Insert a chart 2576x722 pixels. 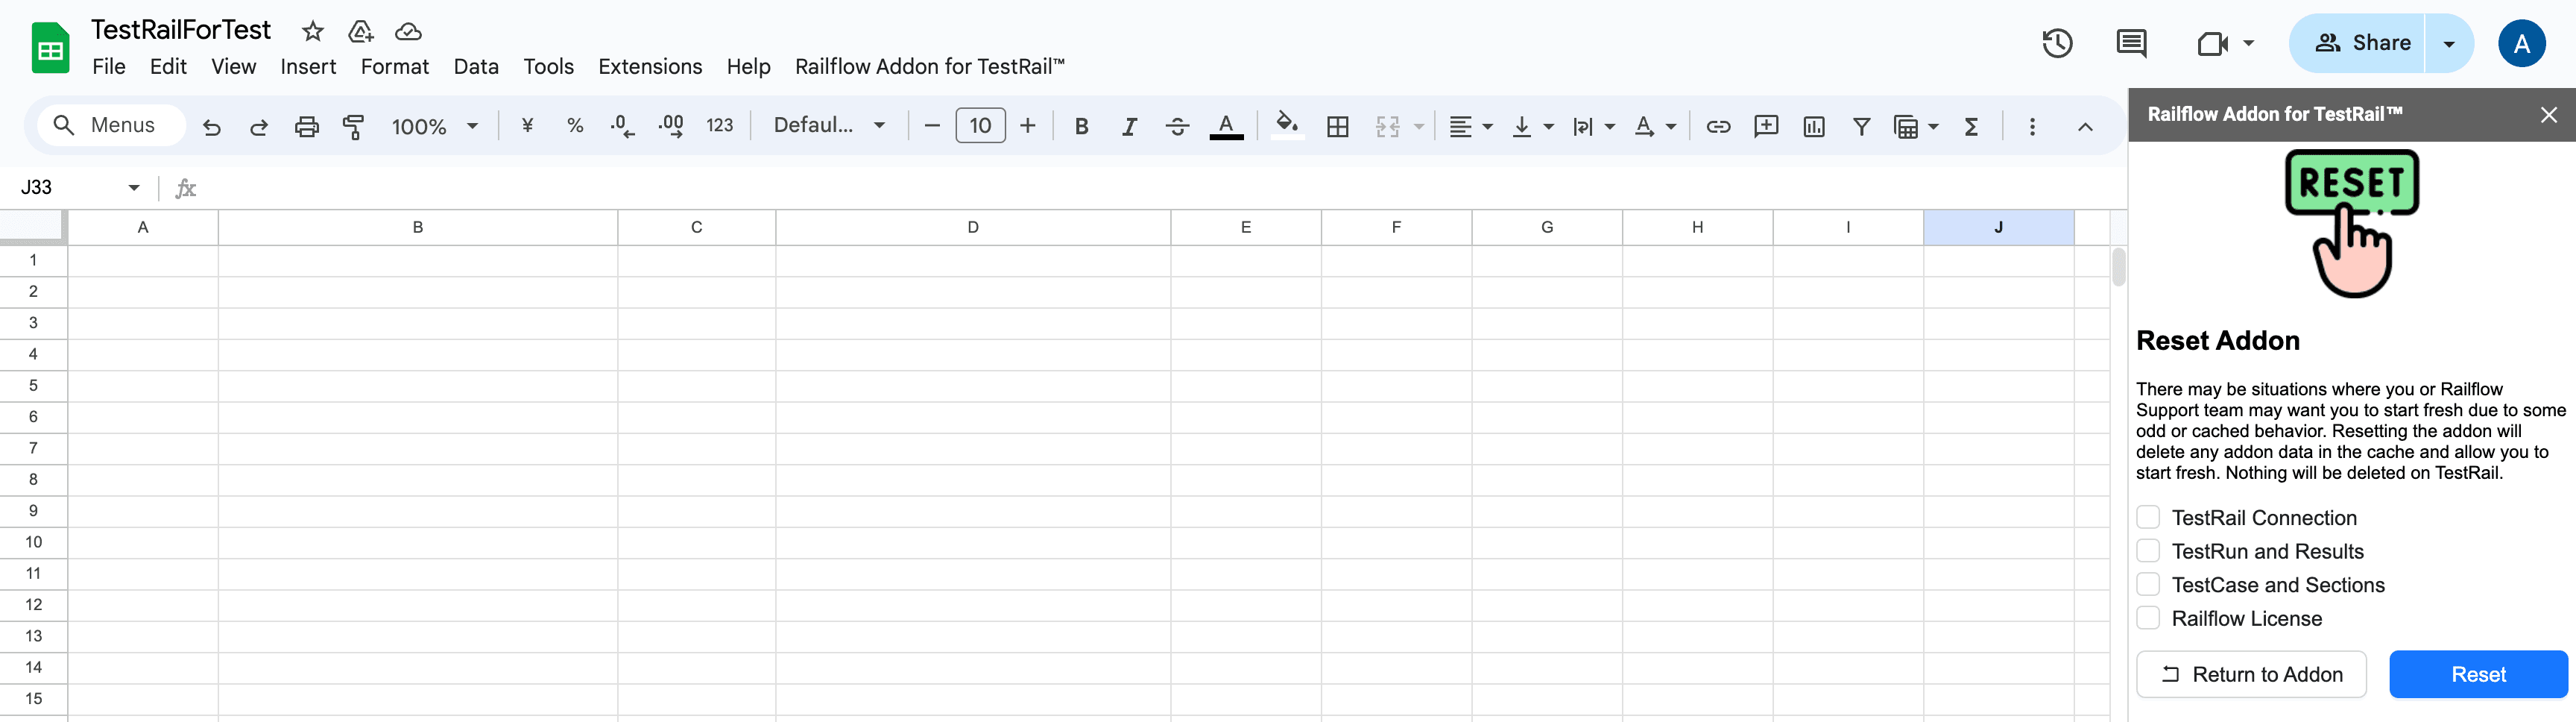tap(1814, 126)
